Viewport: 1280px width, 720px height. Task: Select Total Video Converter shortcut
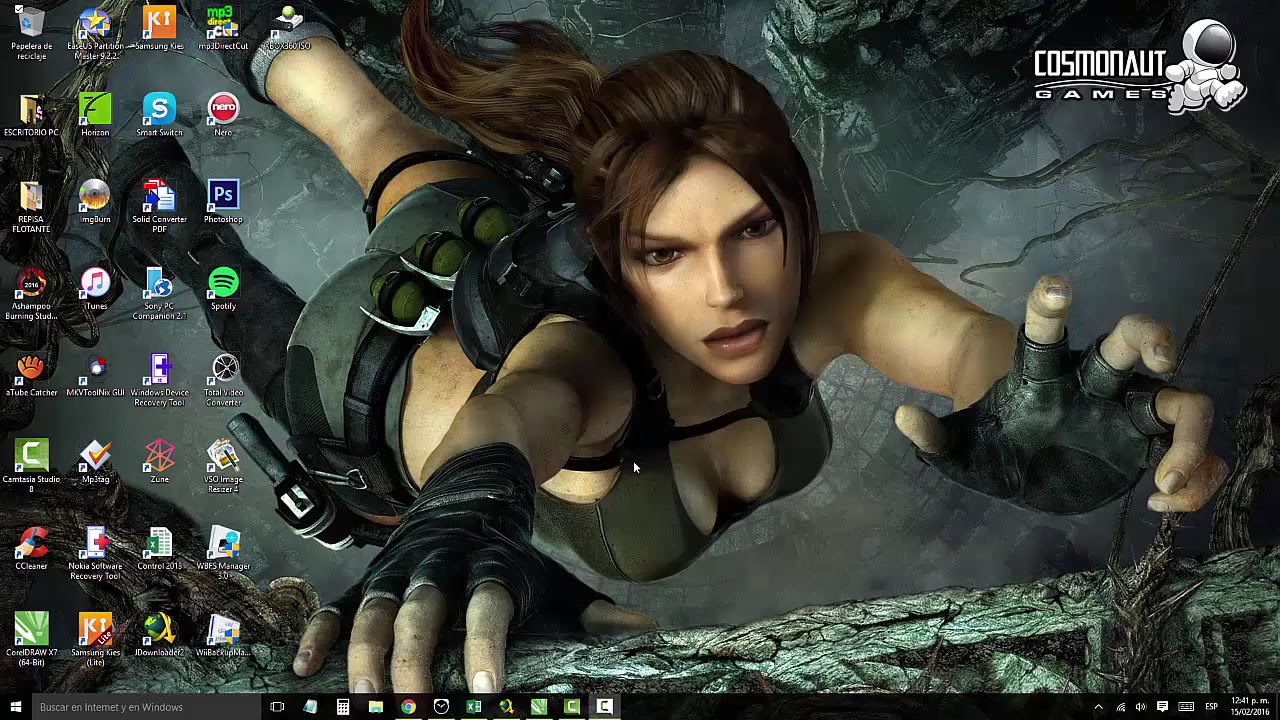point(223,380)
